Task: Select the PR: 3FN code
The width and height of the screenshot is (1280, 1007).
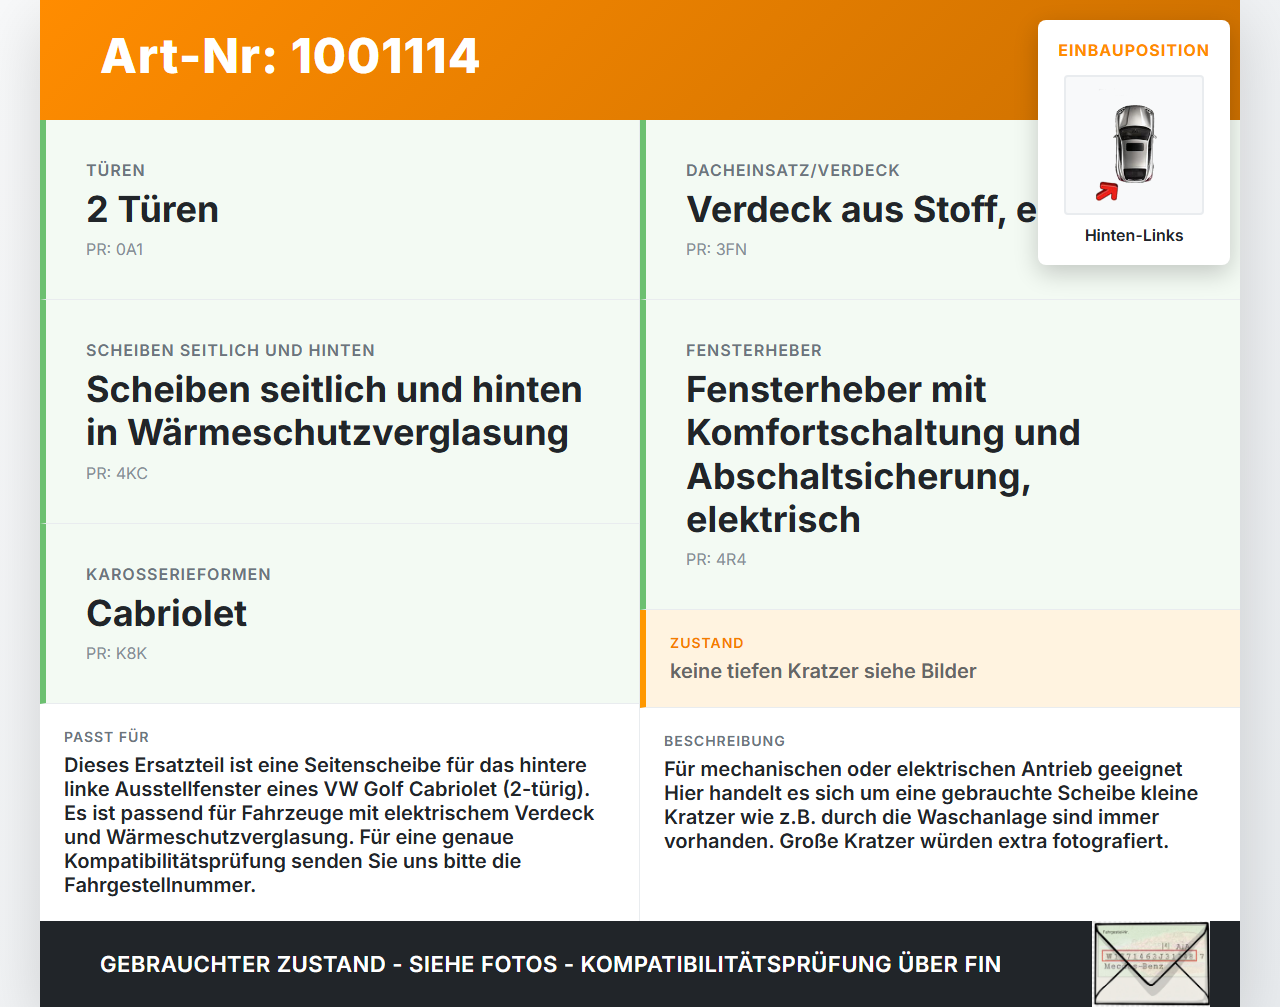Action: coord(716,249)
